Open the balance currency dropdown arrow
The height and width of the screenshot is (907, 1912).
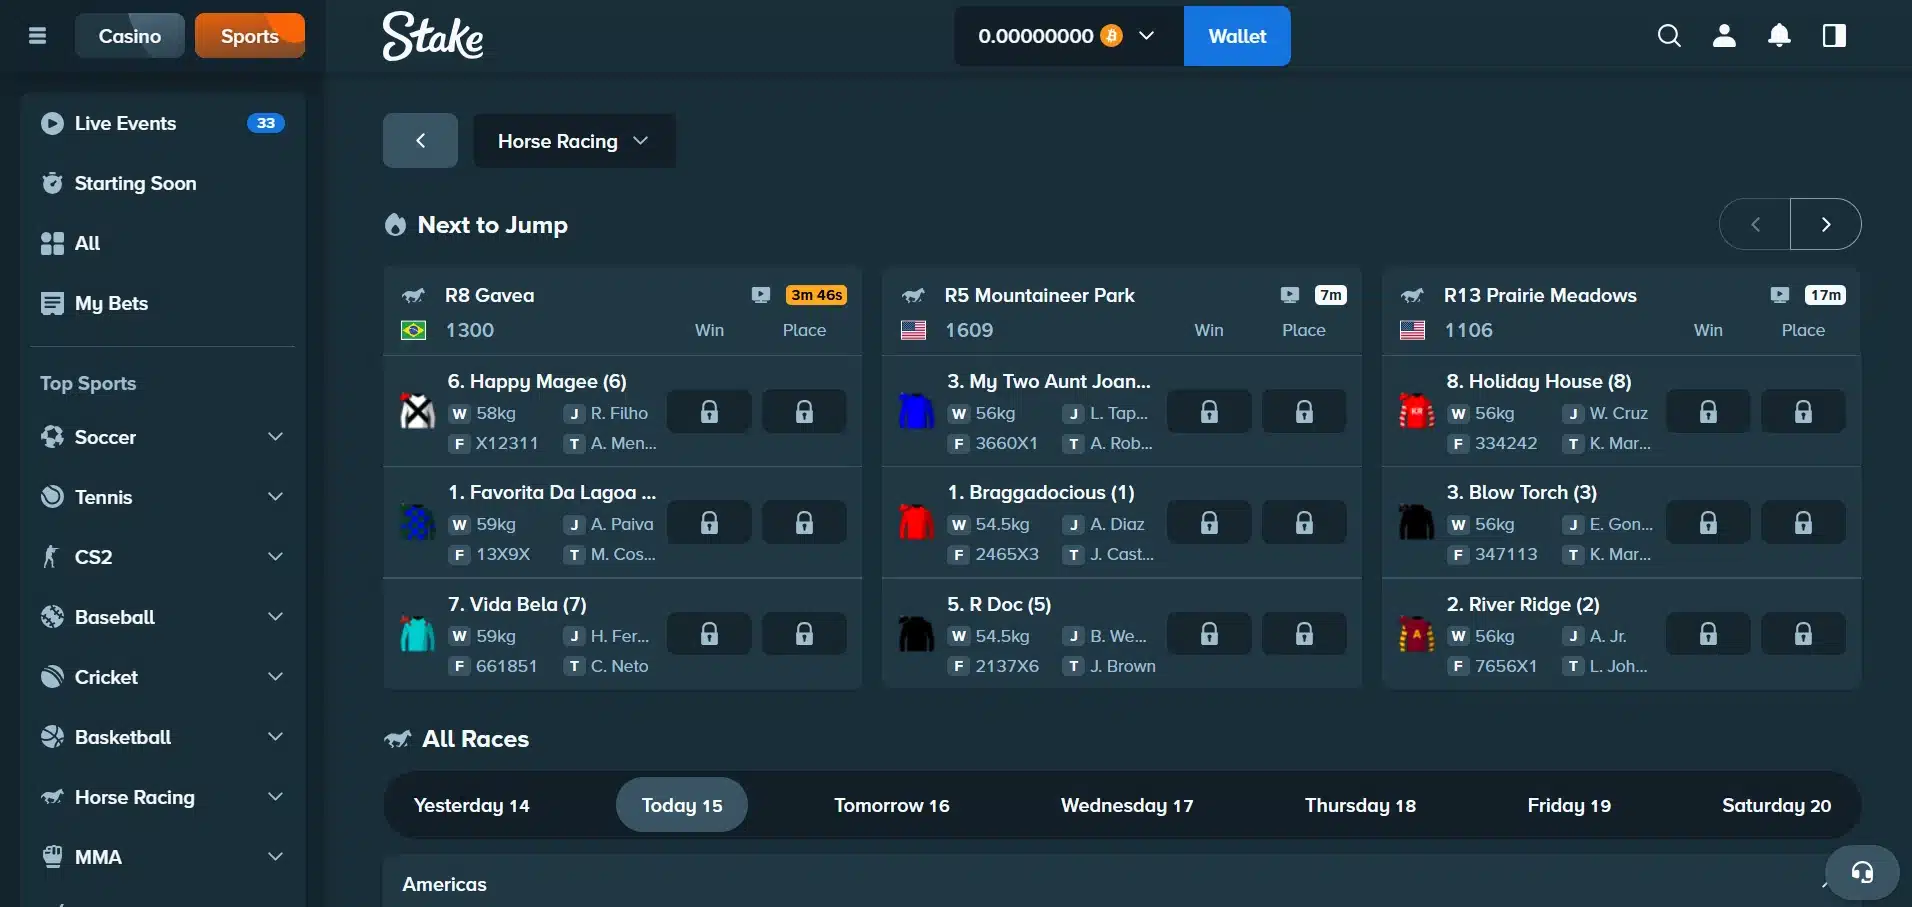coord(1147,36)
